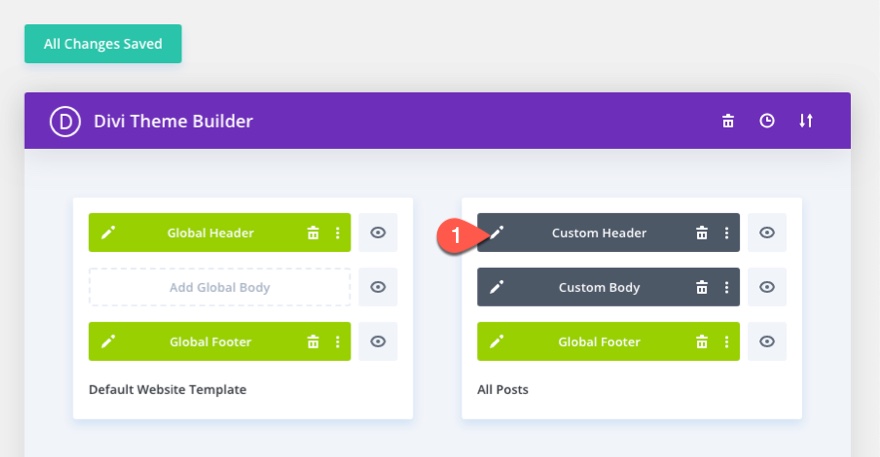Click Theme Builder trash icon in purple bar
Screen dimensions: 880x457
pos(728,121)
